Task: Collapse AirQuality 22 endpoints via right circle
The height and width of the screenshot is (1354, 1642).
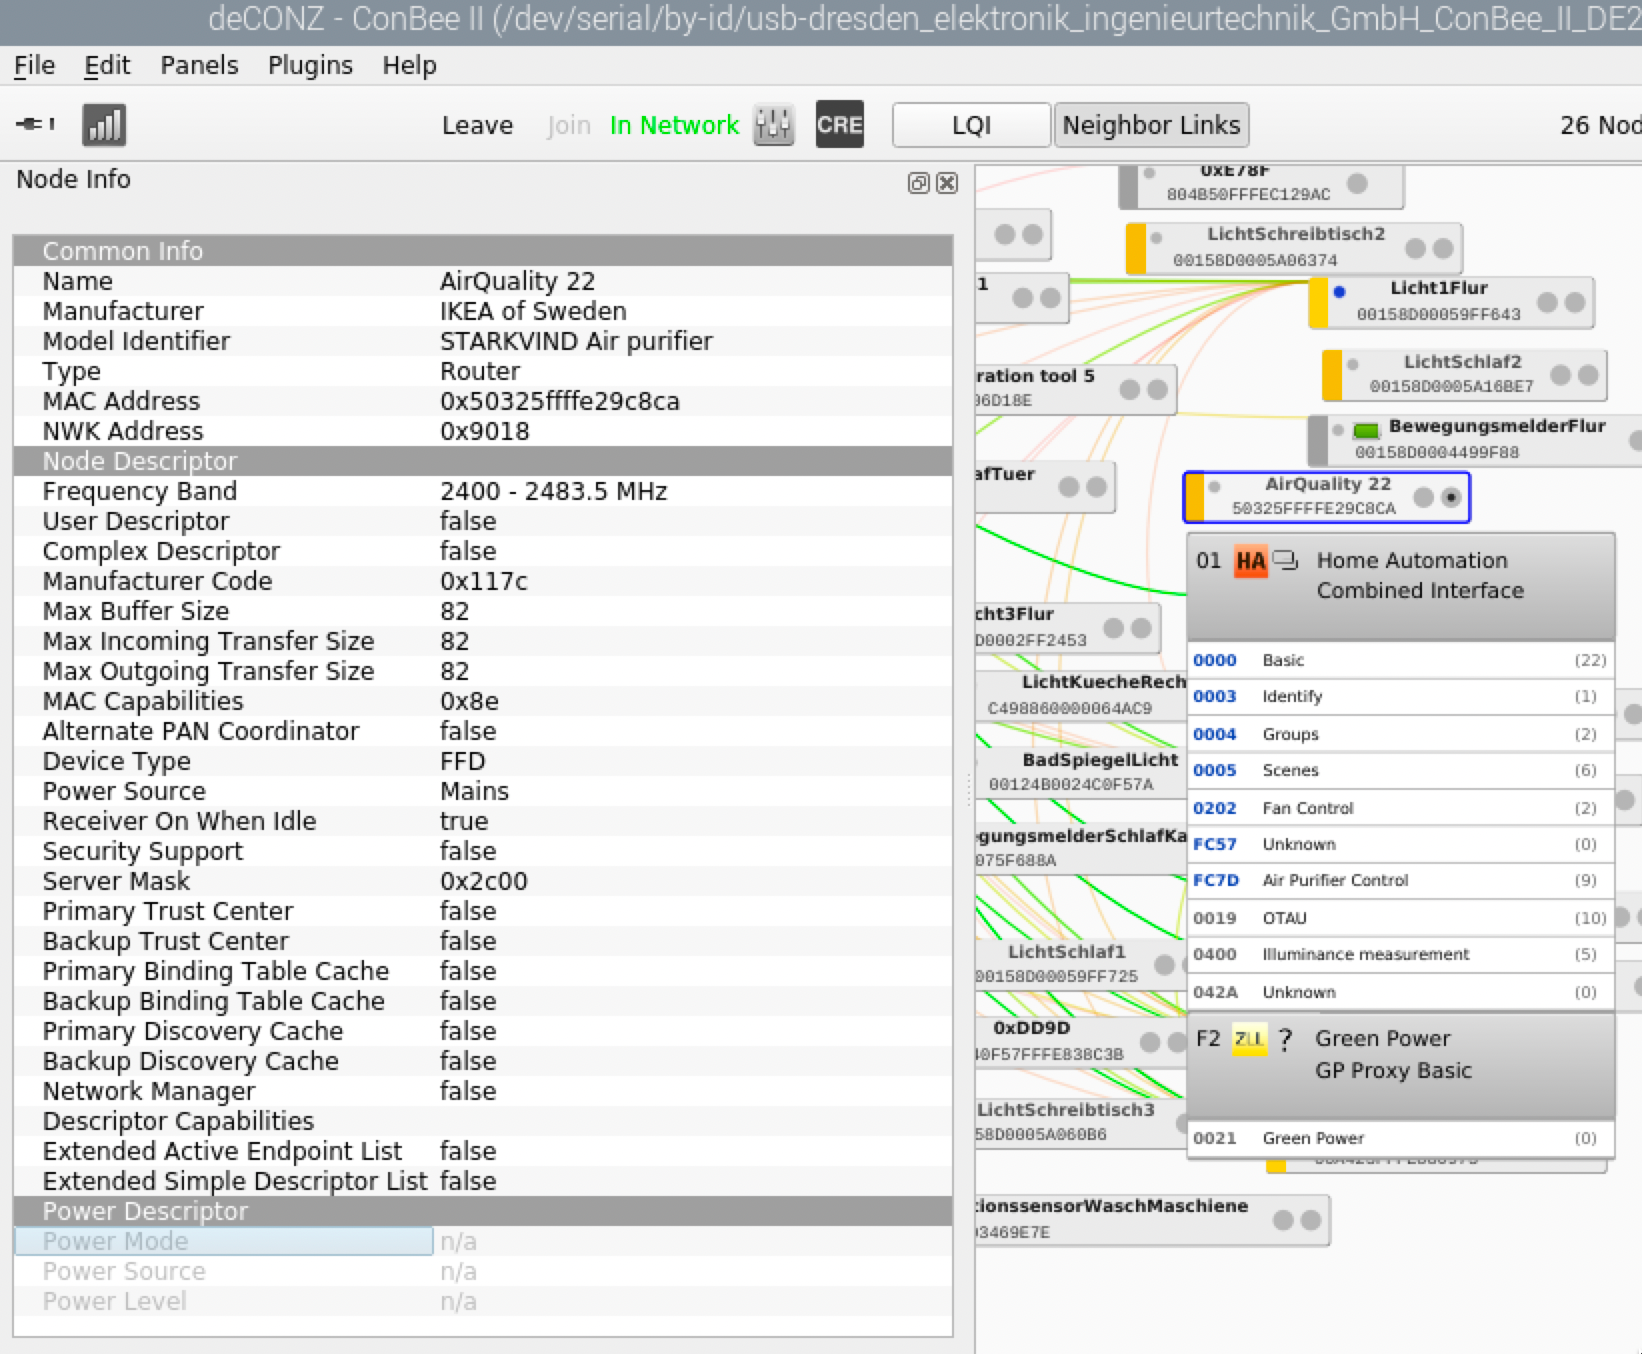Action: click(x=1451, y=498)
